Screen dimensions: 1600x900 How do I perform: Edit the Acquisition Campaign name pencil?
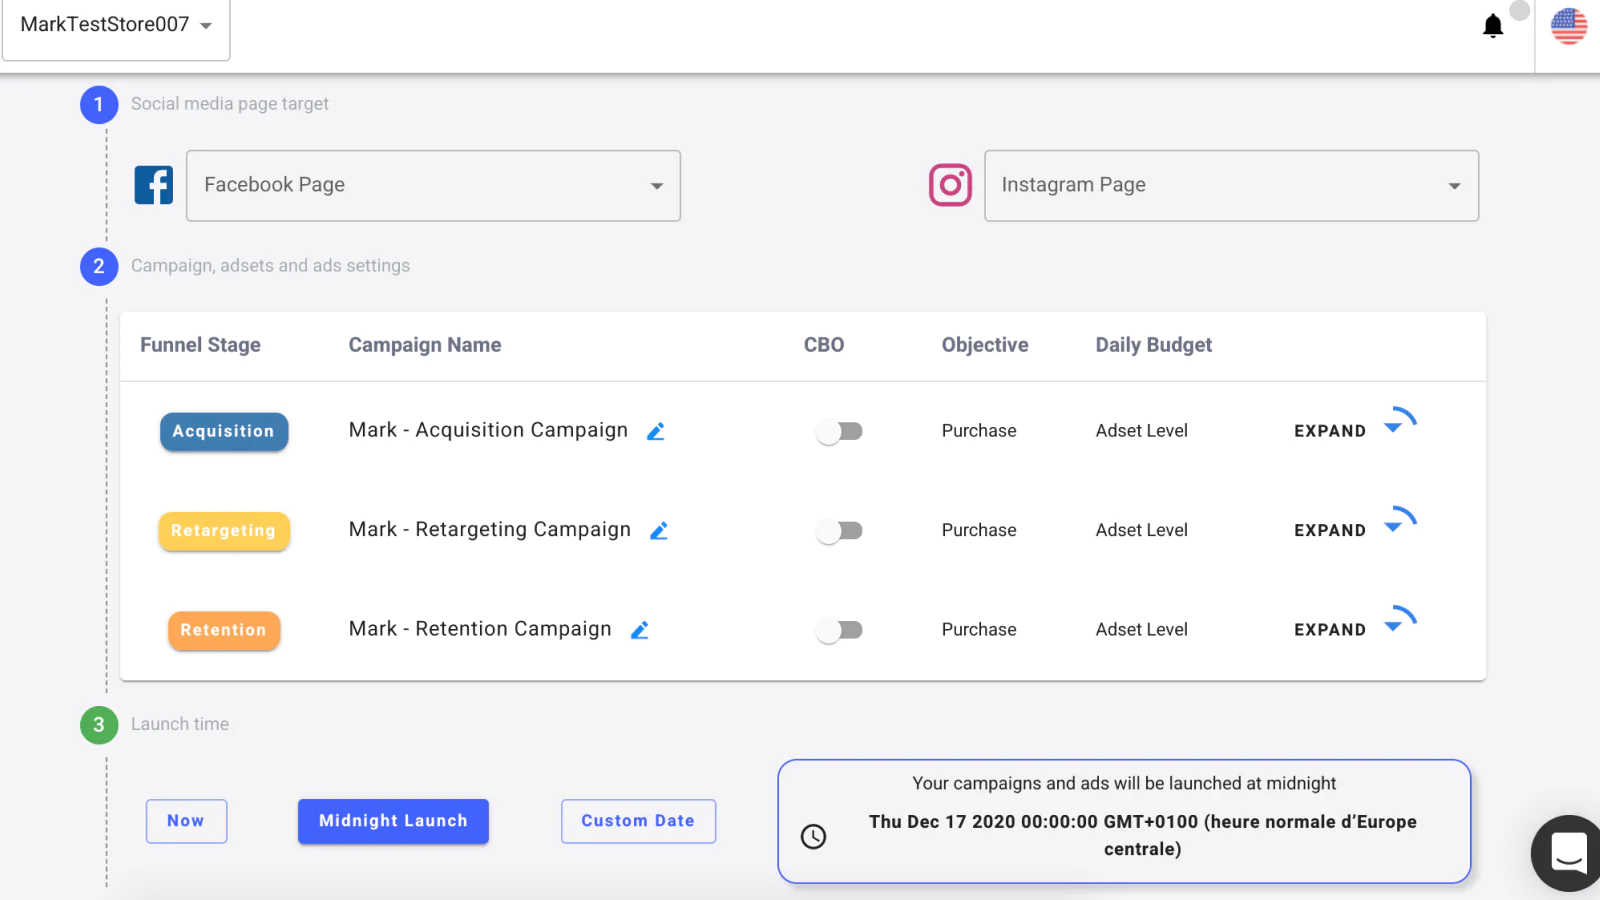656,431
